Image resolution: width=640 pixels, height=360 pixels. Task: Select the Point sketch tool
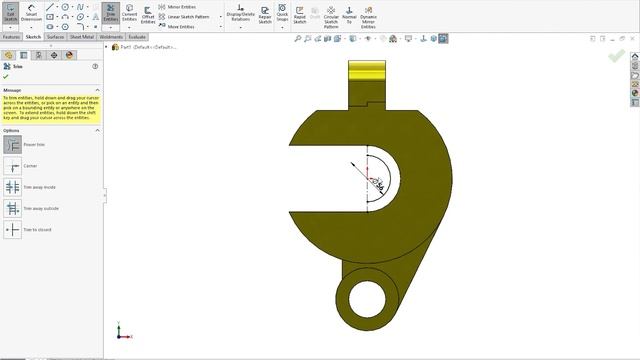click(96, 27)
